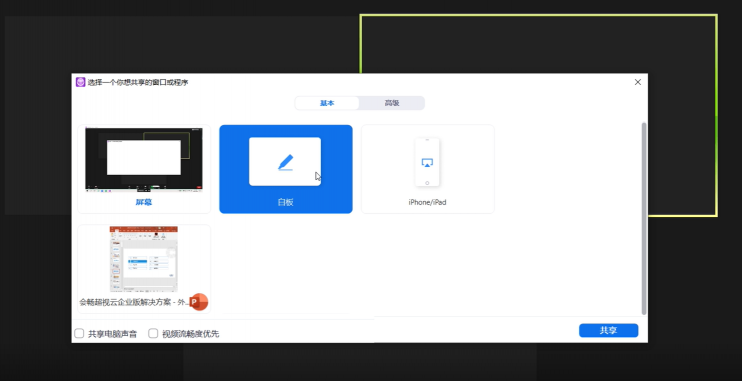
Task: Click the purple app icon in the dialog title bar
Action: pos(80,82)
